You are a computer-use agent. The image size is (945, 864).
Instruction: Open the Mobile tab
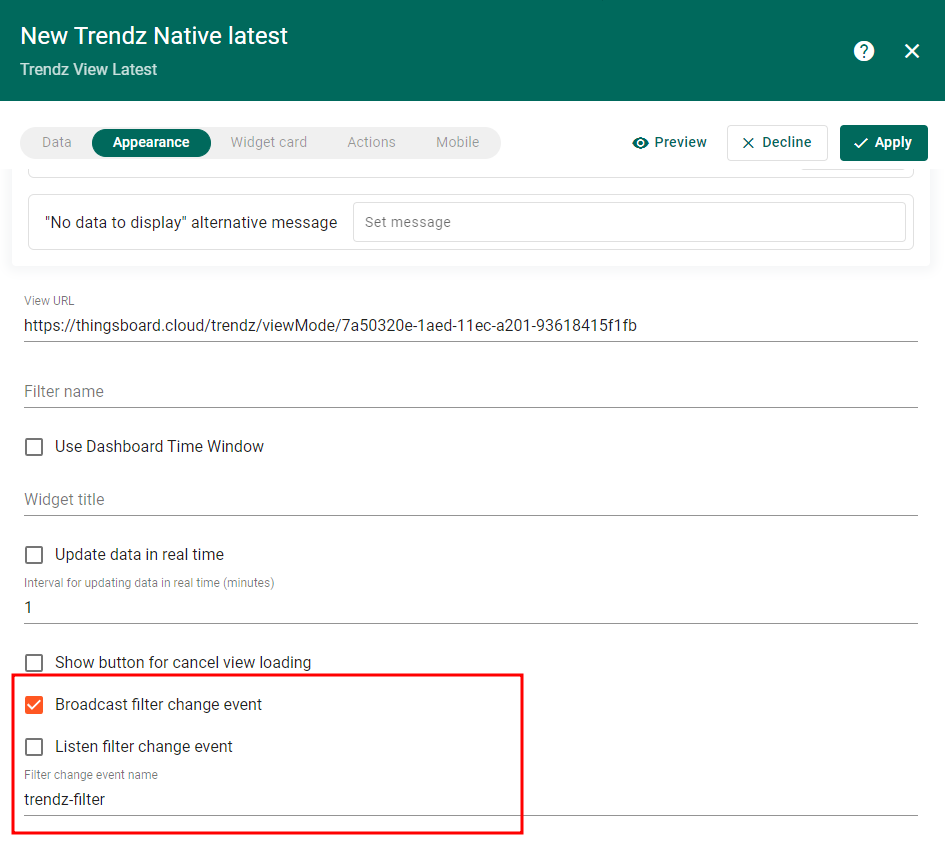click(457, 143)
